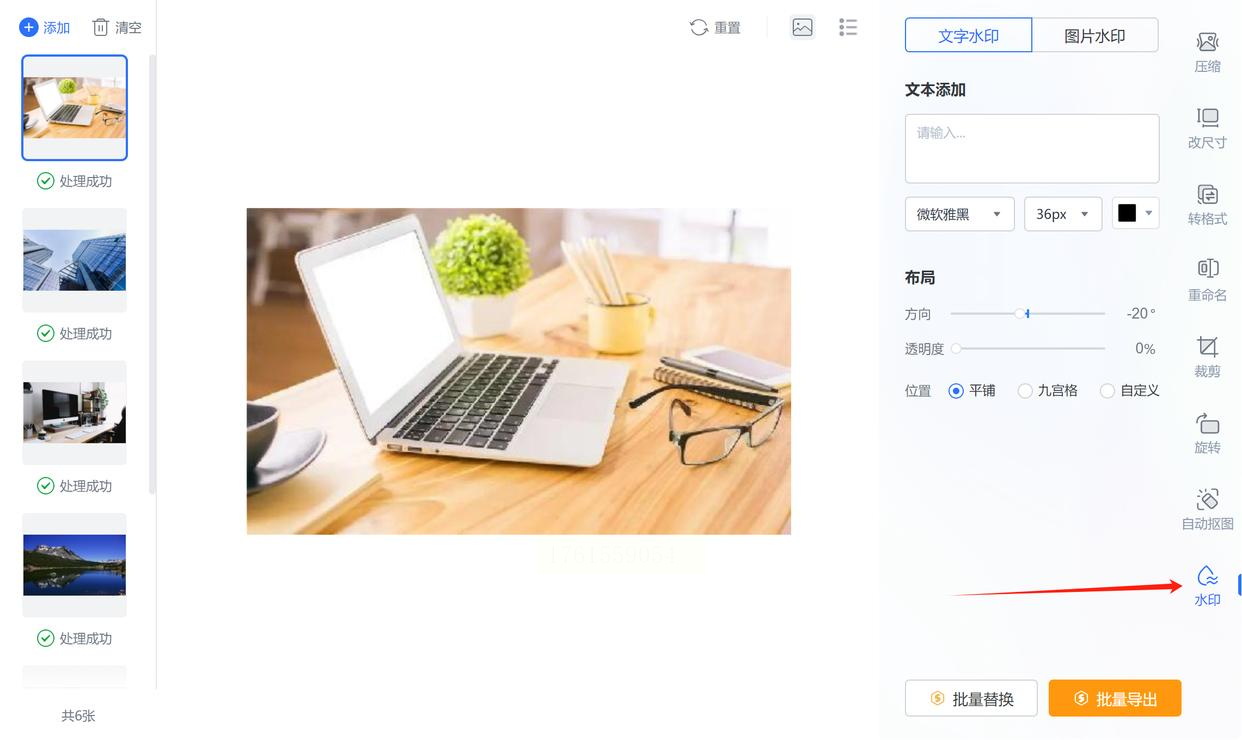
Task: Switch to the 文字水印 tab
Action: point(968,35)
